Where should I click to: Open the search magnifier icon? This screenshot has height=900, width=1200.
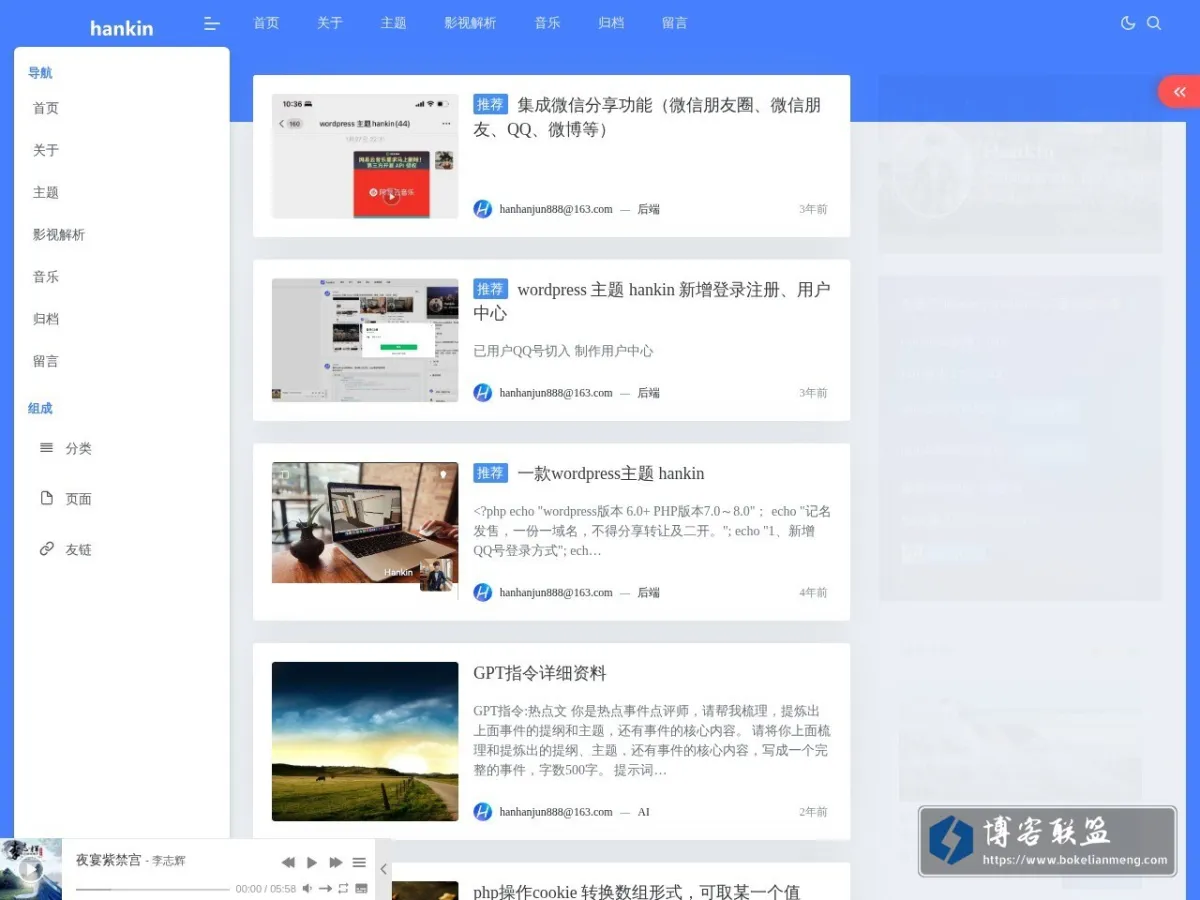coord(1154,23)
